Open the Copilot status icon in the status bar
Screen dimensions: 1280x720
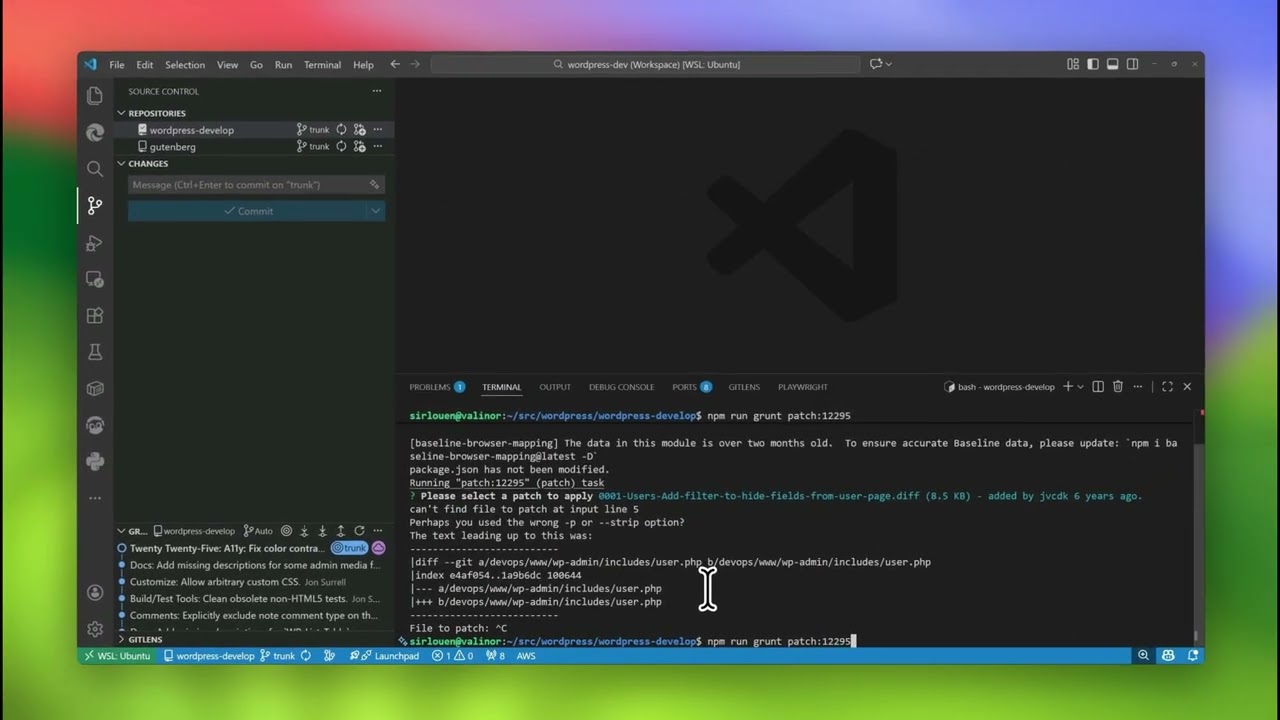1168,656
